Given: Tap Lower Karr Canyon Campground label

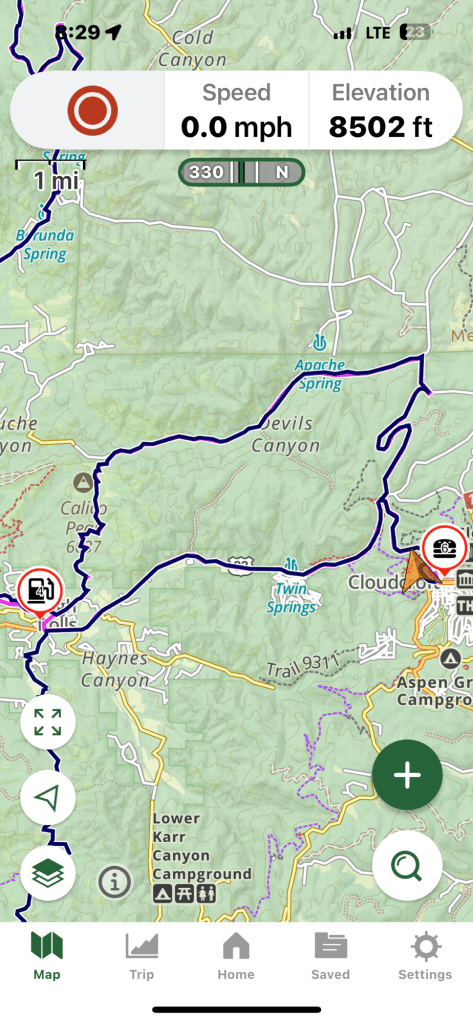Looking at the screenshot, I should coord(202,846).
